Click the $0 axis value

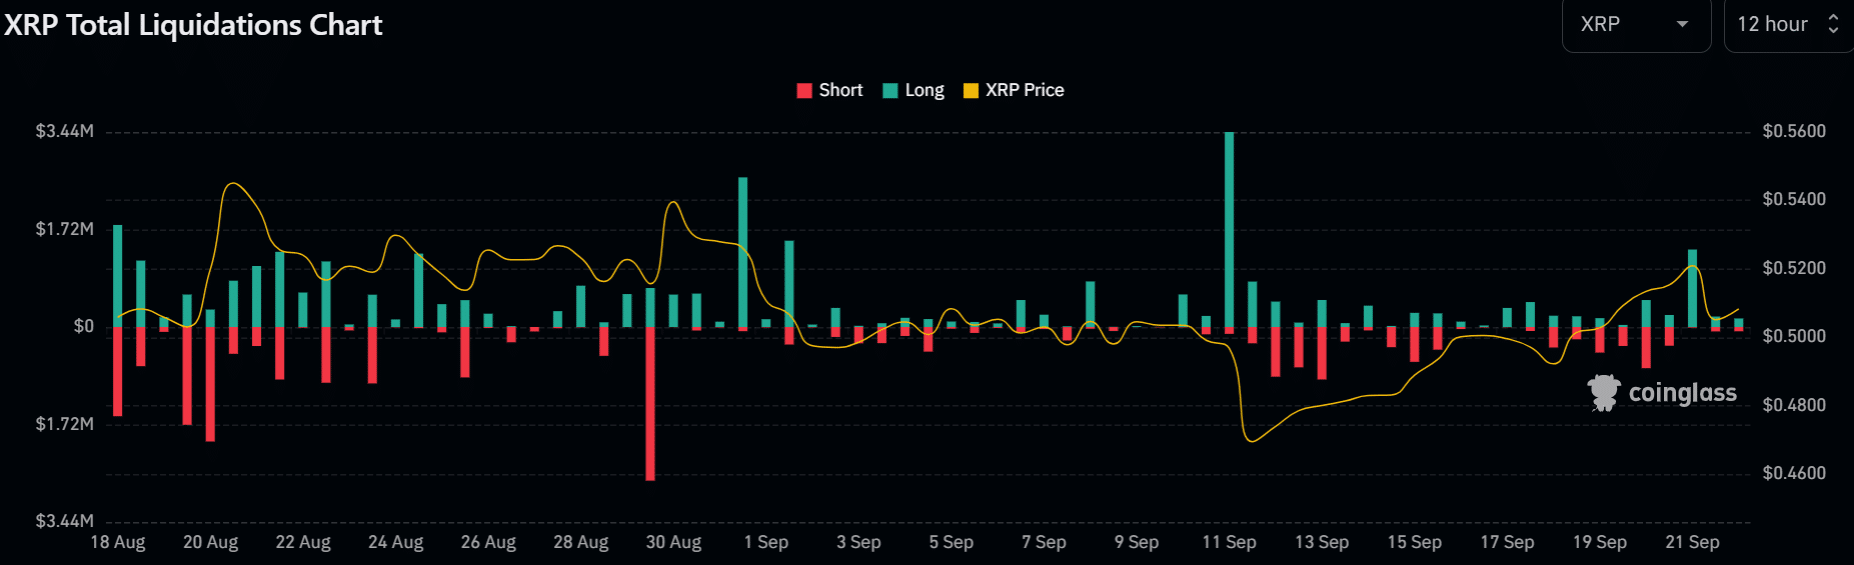coord(84,327)
